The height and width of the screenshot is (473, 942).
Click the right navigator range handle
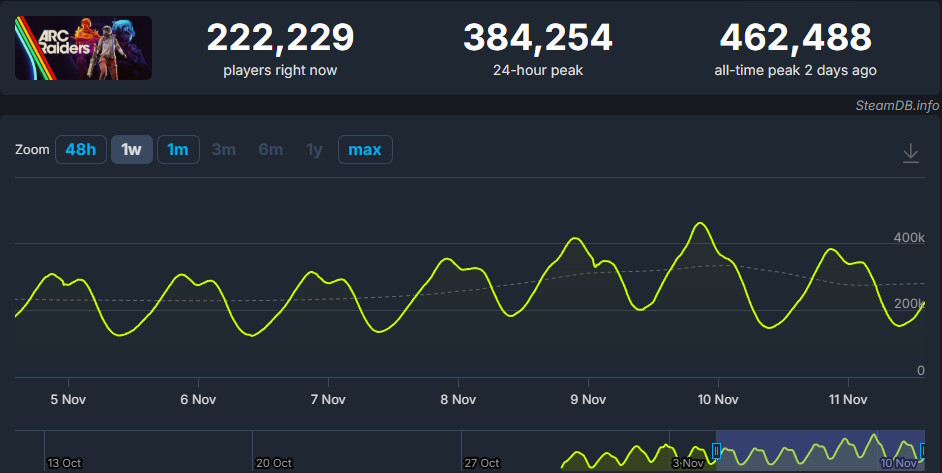923,451
